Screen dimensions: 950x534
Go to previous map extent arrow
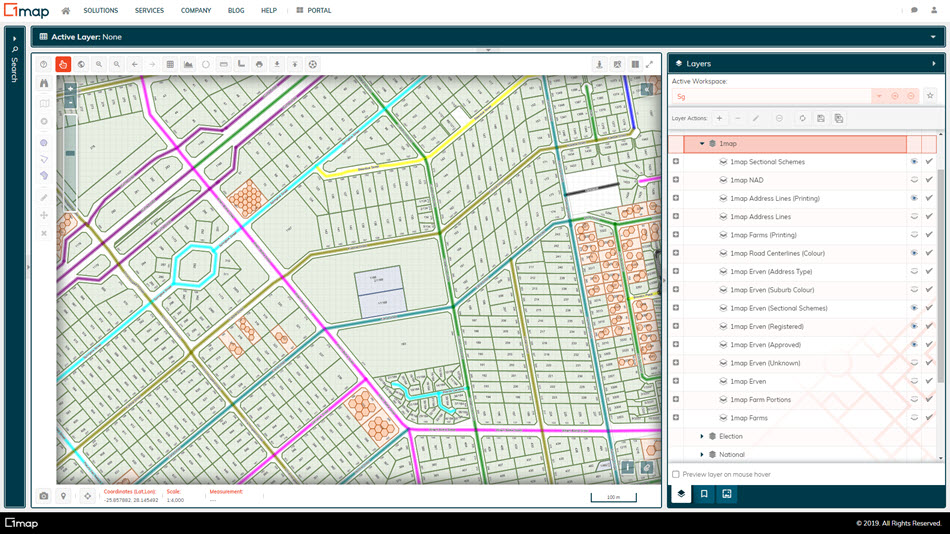pos(135,64)
